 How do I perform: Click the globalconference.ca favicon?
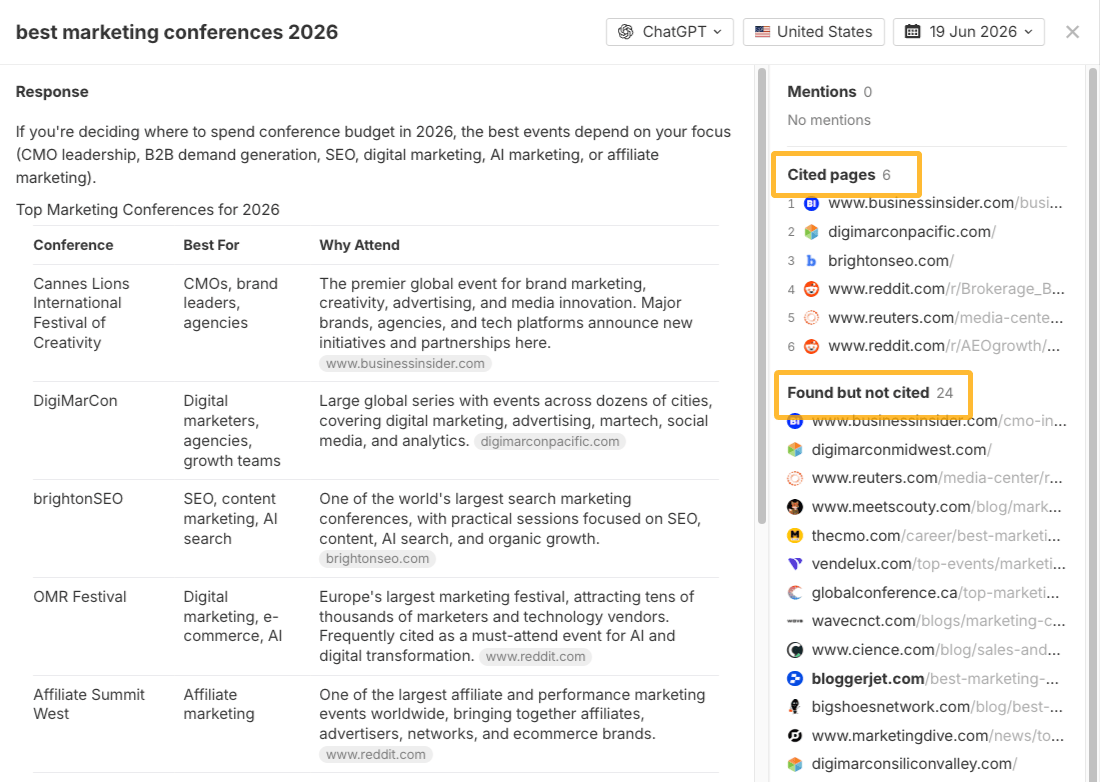(x=795, y=593)
